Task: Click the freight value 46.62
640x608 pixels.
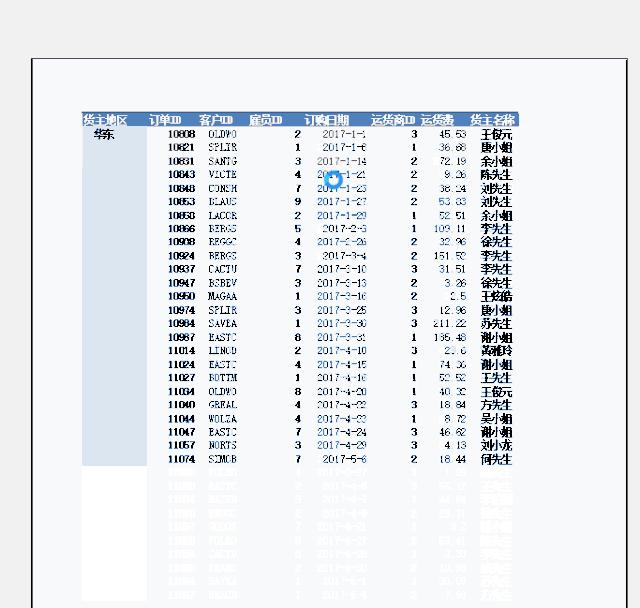Action: click(x=453, y=432)
